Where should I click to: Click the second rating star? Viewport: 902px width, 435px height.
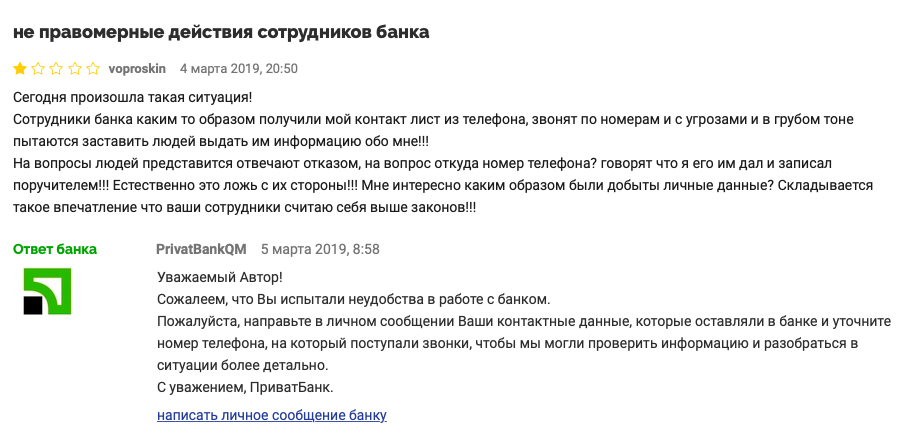coord(39,69)
